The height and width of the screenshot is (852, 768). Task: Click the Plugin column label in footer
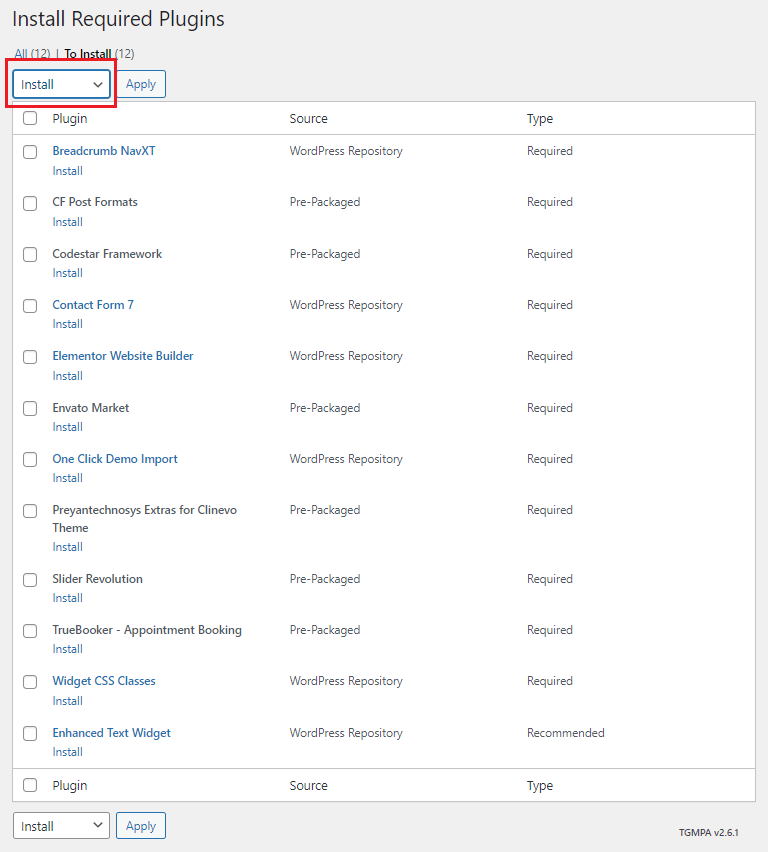(70, 785)
